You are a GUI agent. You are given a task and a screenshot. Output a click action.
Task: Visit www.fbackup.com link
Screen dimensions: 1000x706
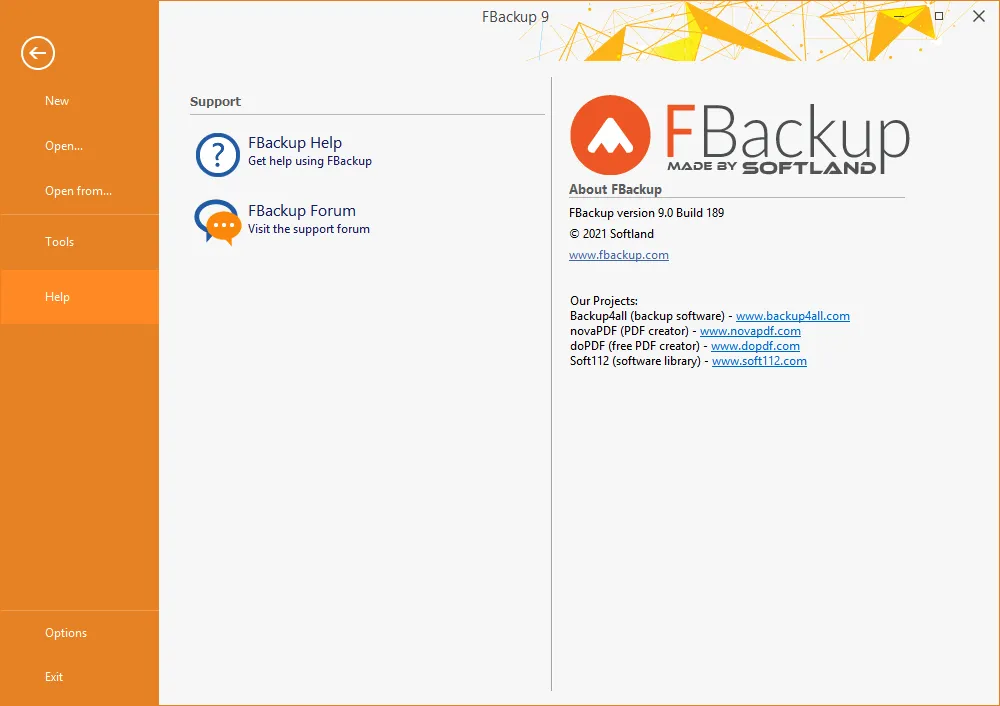point(618,254)
